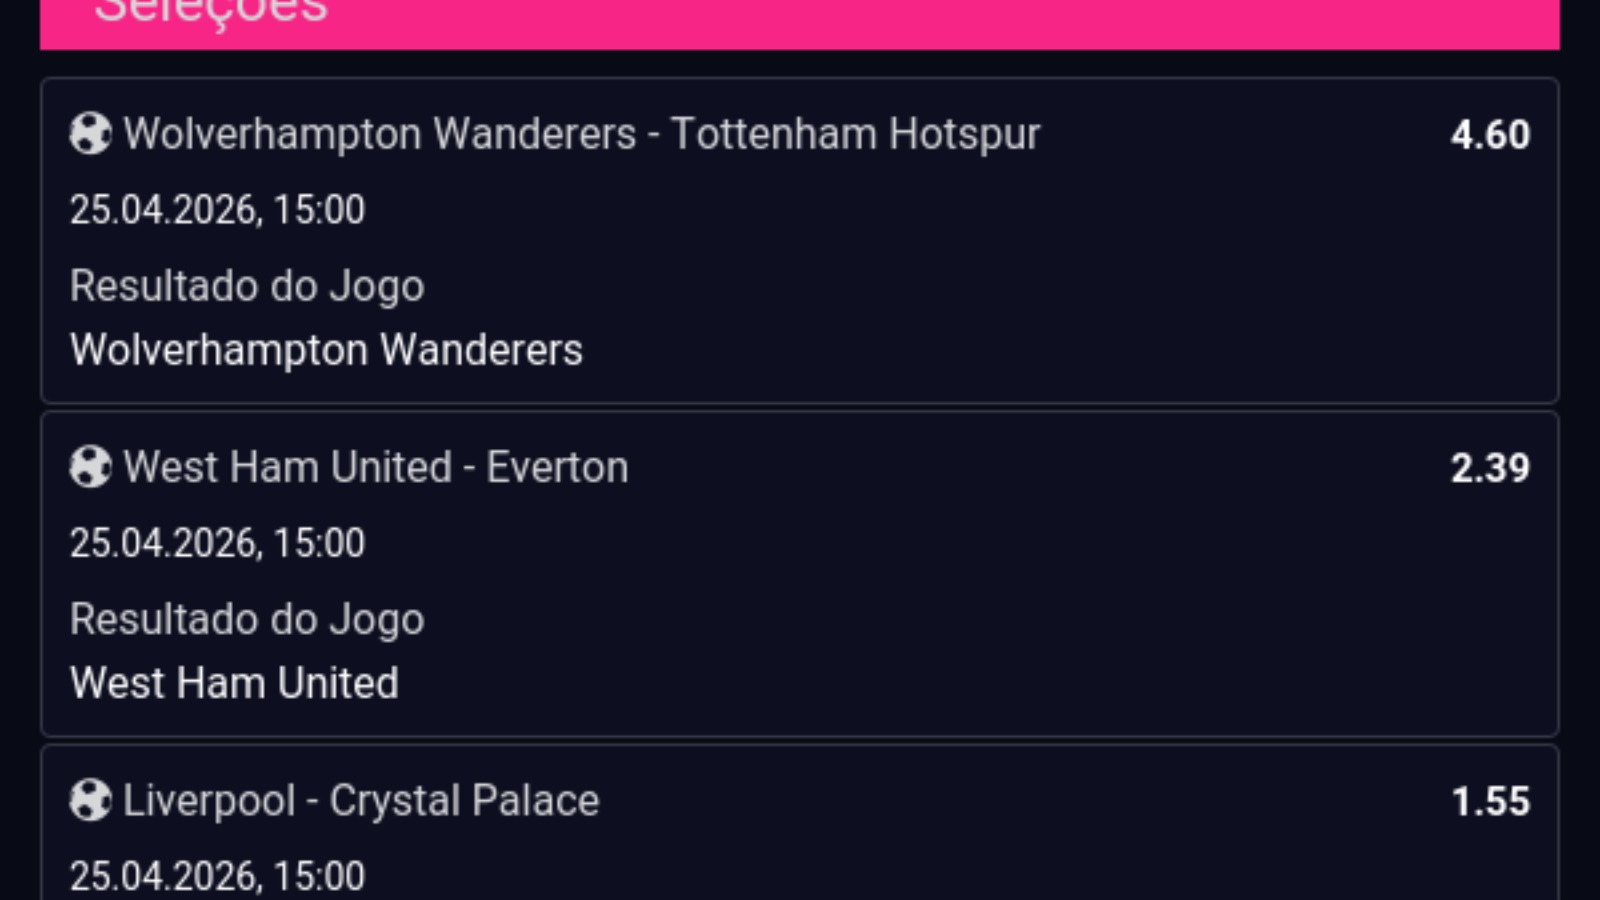Screen dimensions: 1600x900
Task: Select the 1.55 odds value
Action: pos(1490,801)
